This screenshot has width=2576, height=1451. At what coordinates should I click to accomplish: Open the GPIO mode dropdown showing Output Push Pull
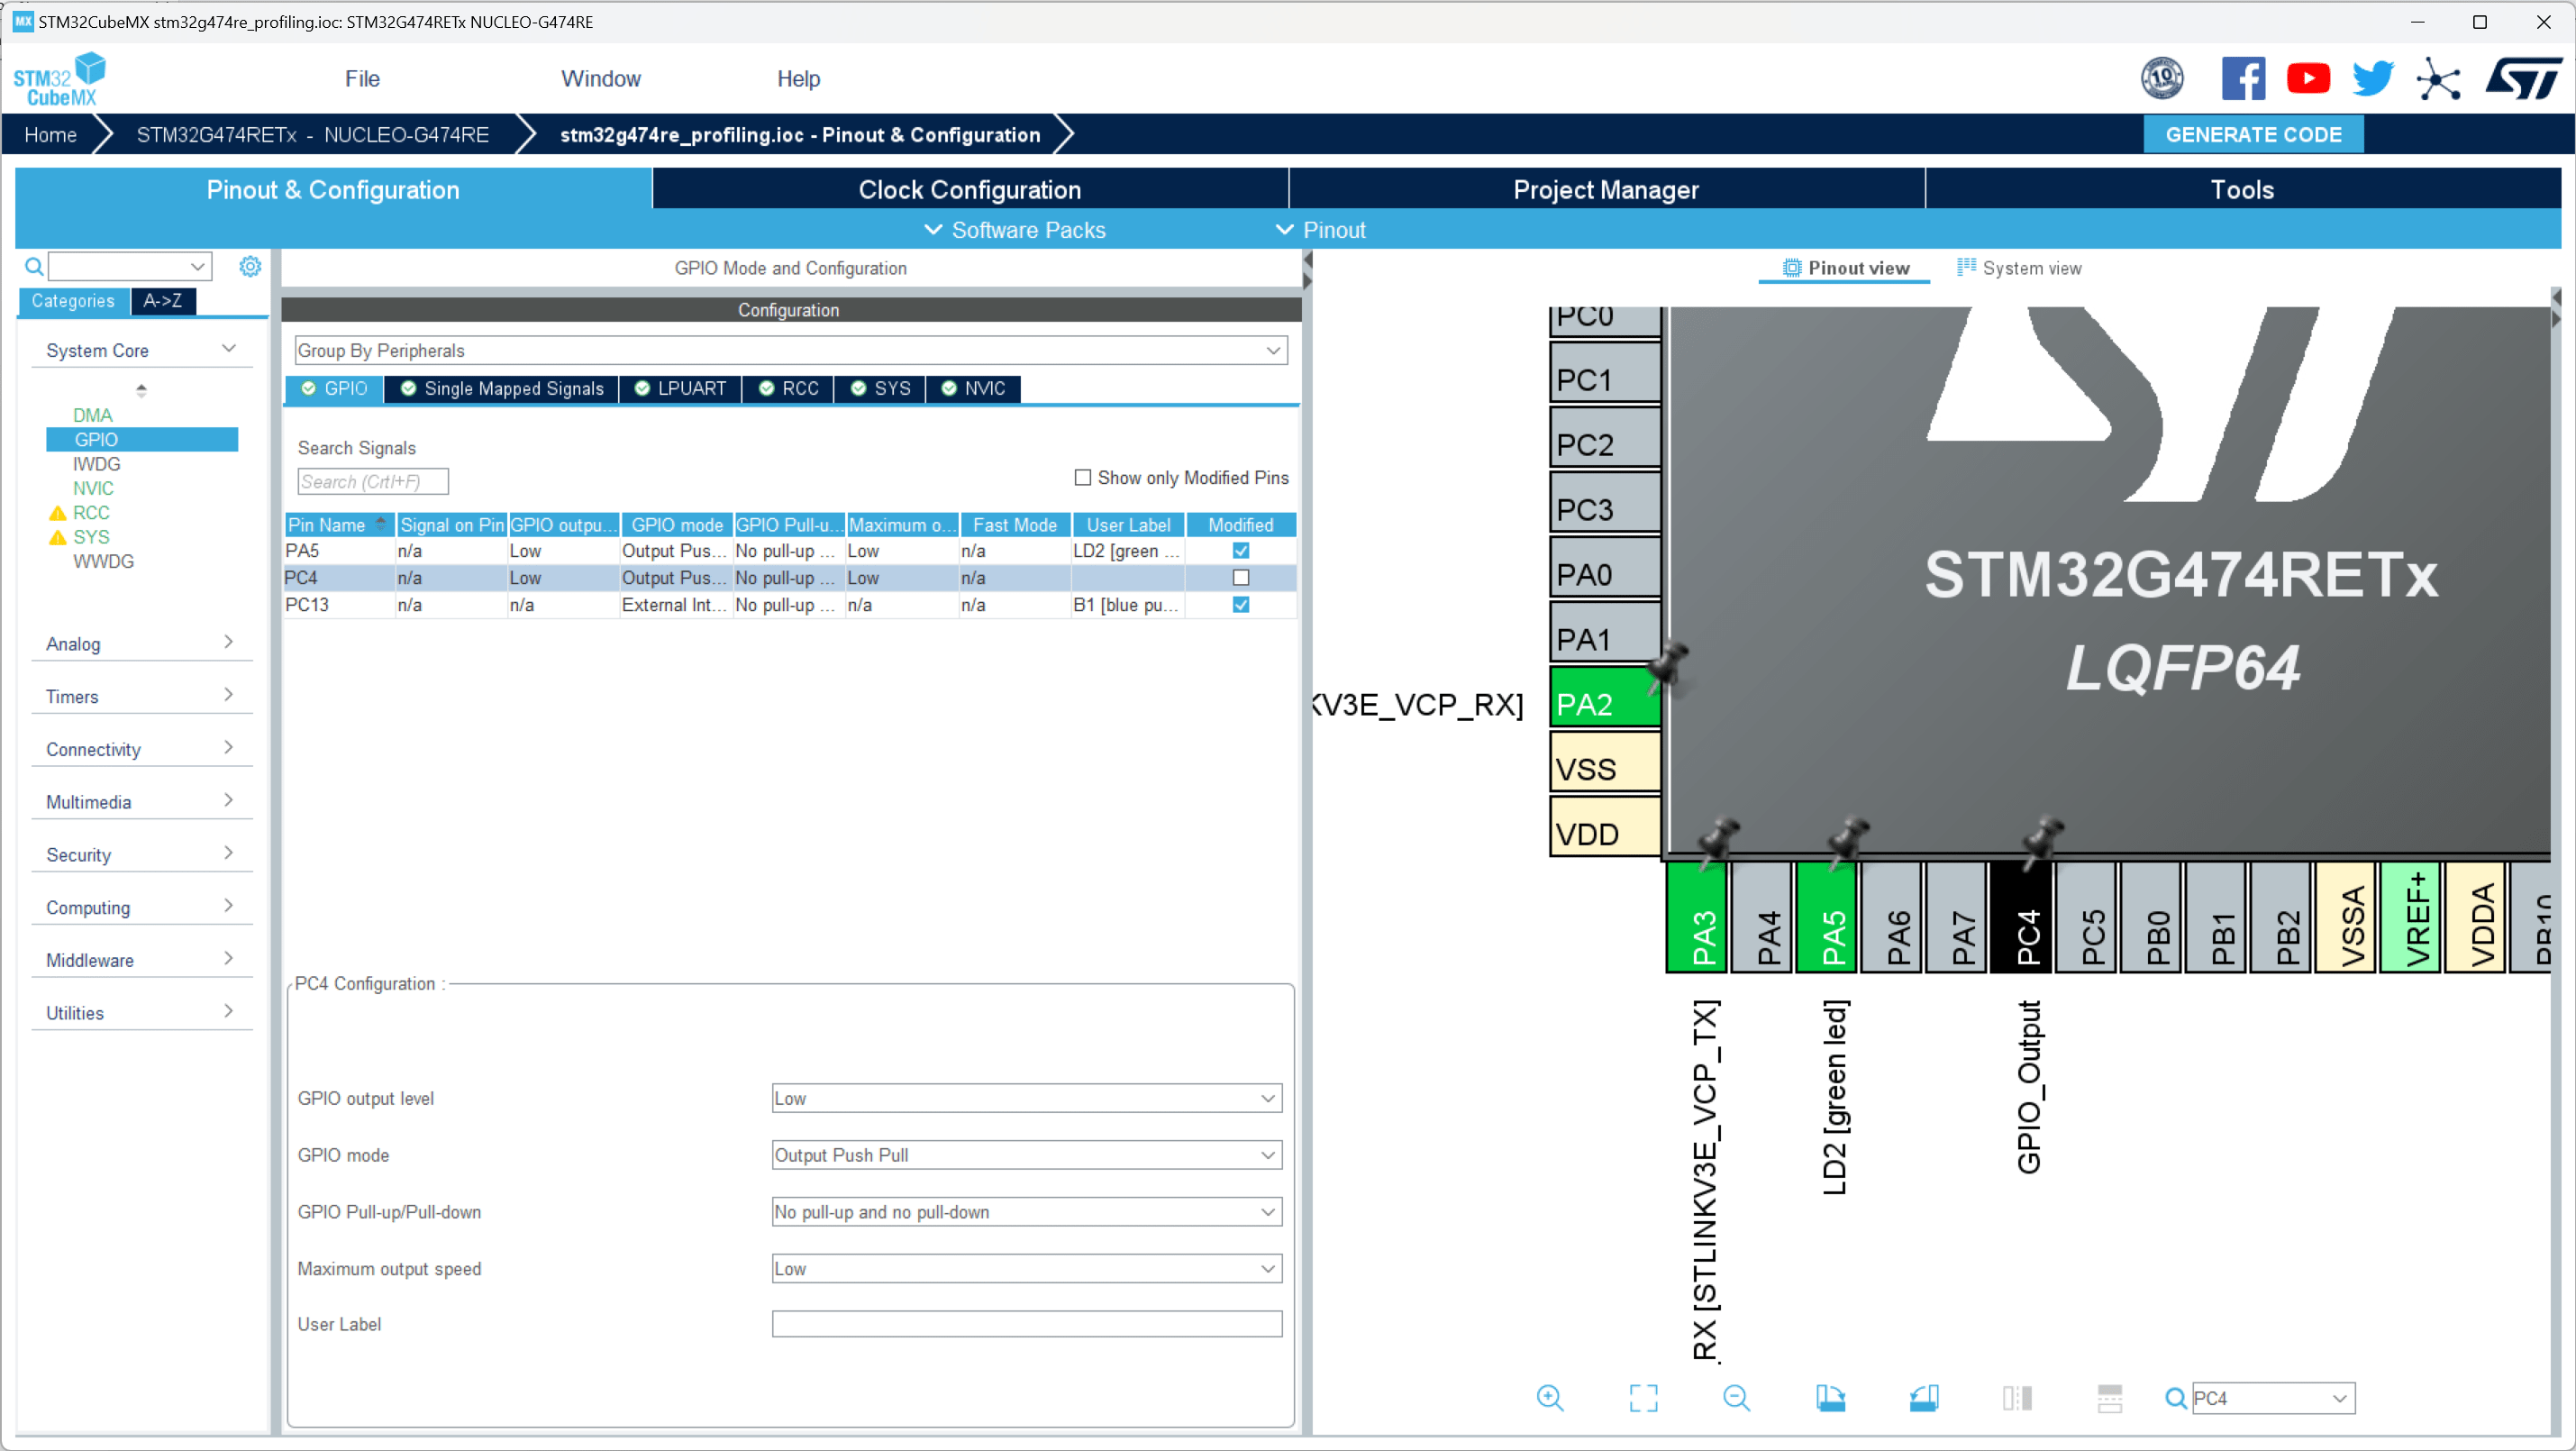coord(1026,1155)
